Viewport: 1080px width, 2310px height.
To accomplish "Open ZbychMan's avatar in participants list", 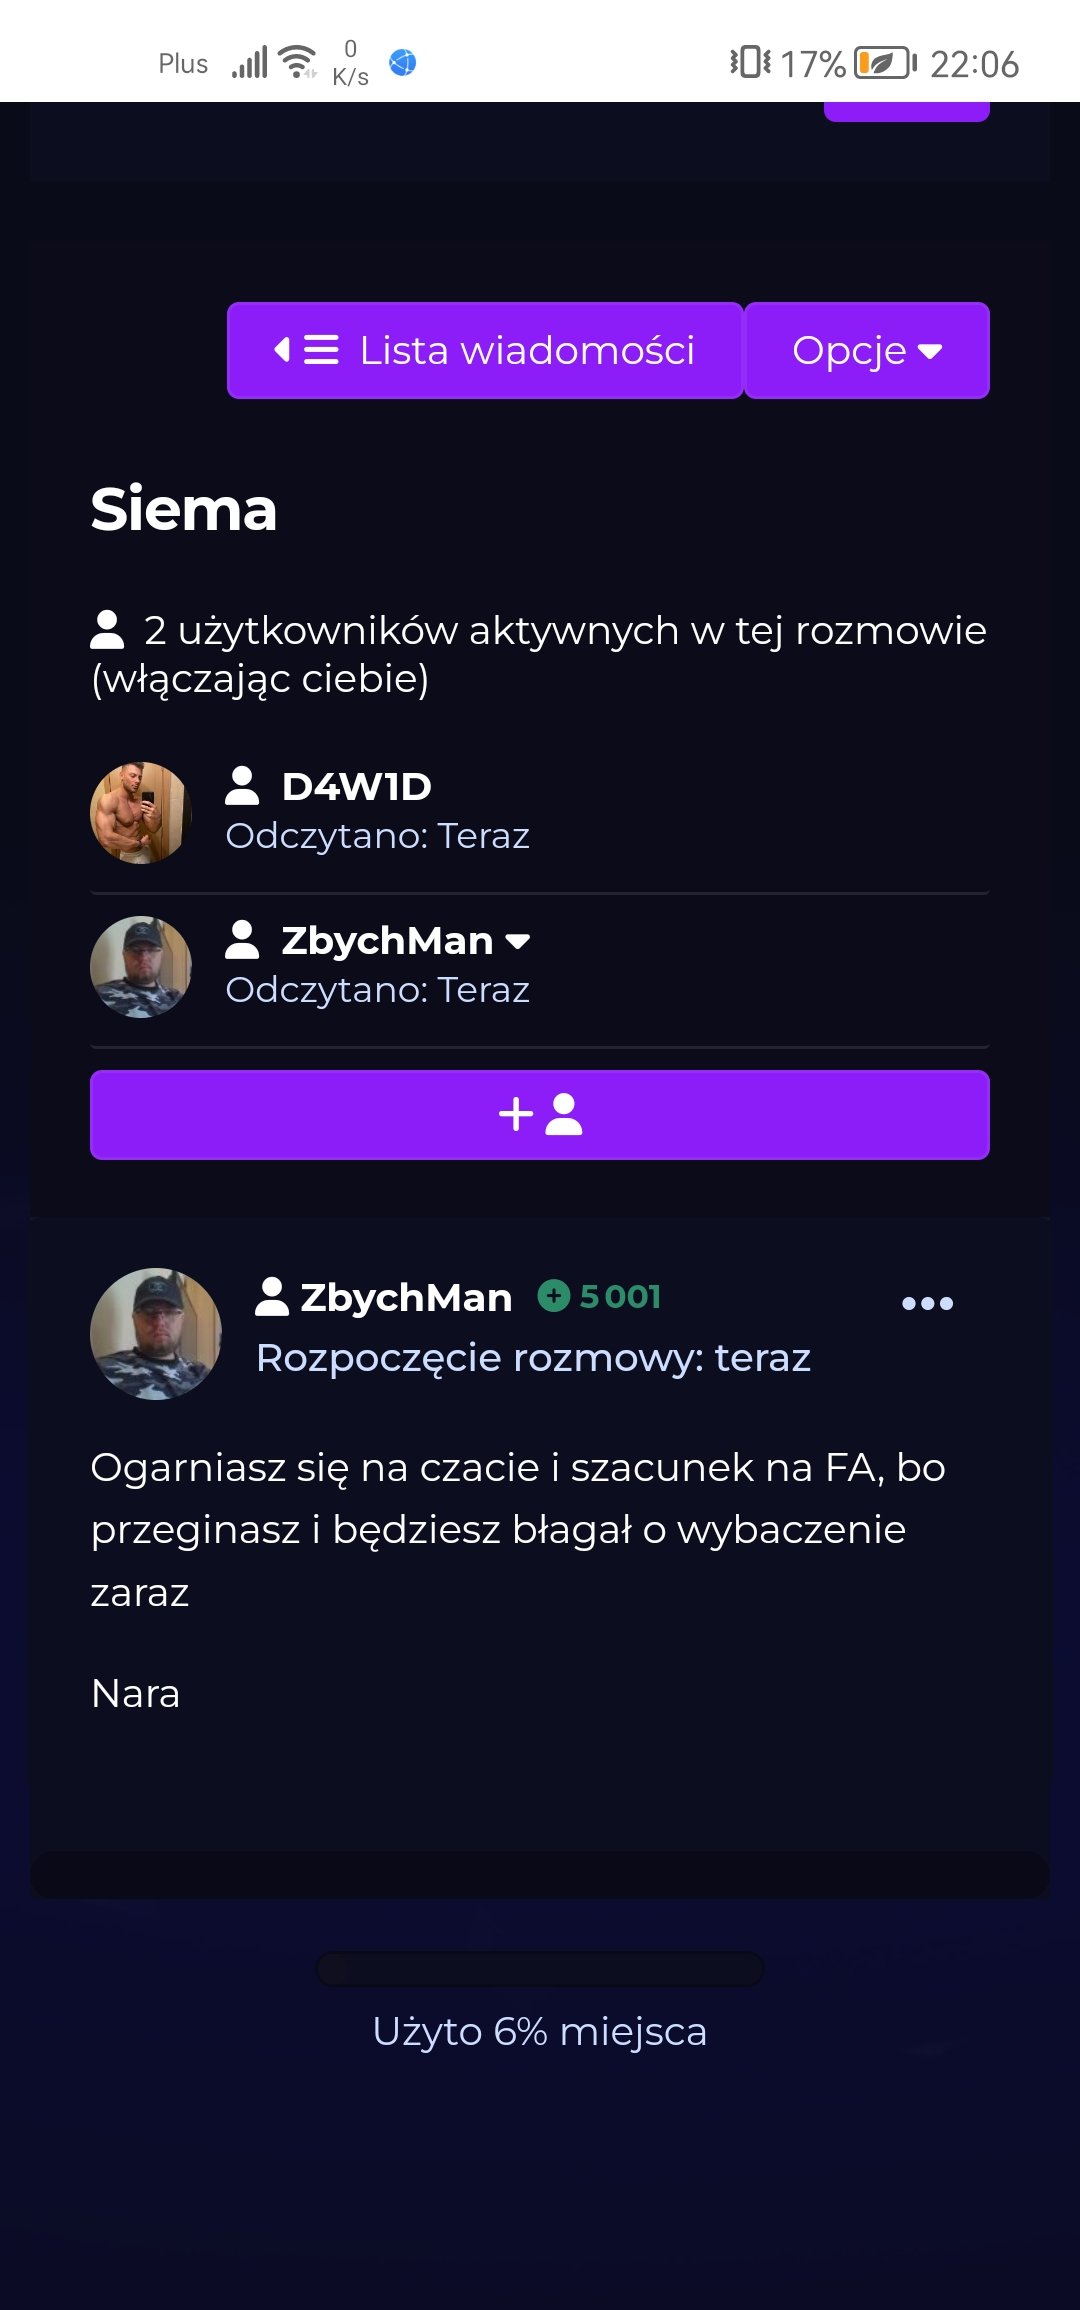I will point(141,967).
